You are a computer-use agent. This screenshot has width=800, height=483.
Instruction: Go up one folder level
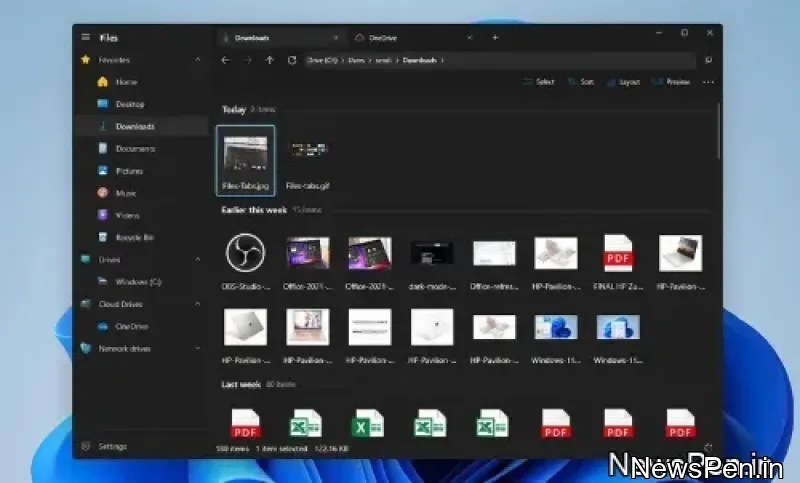269,60
